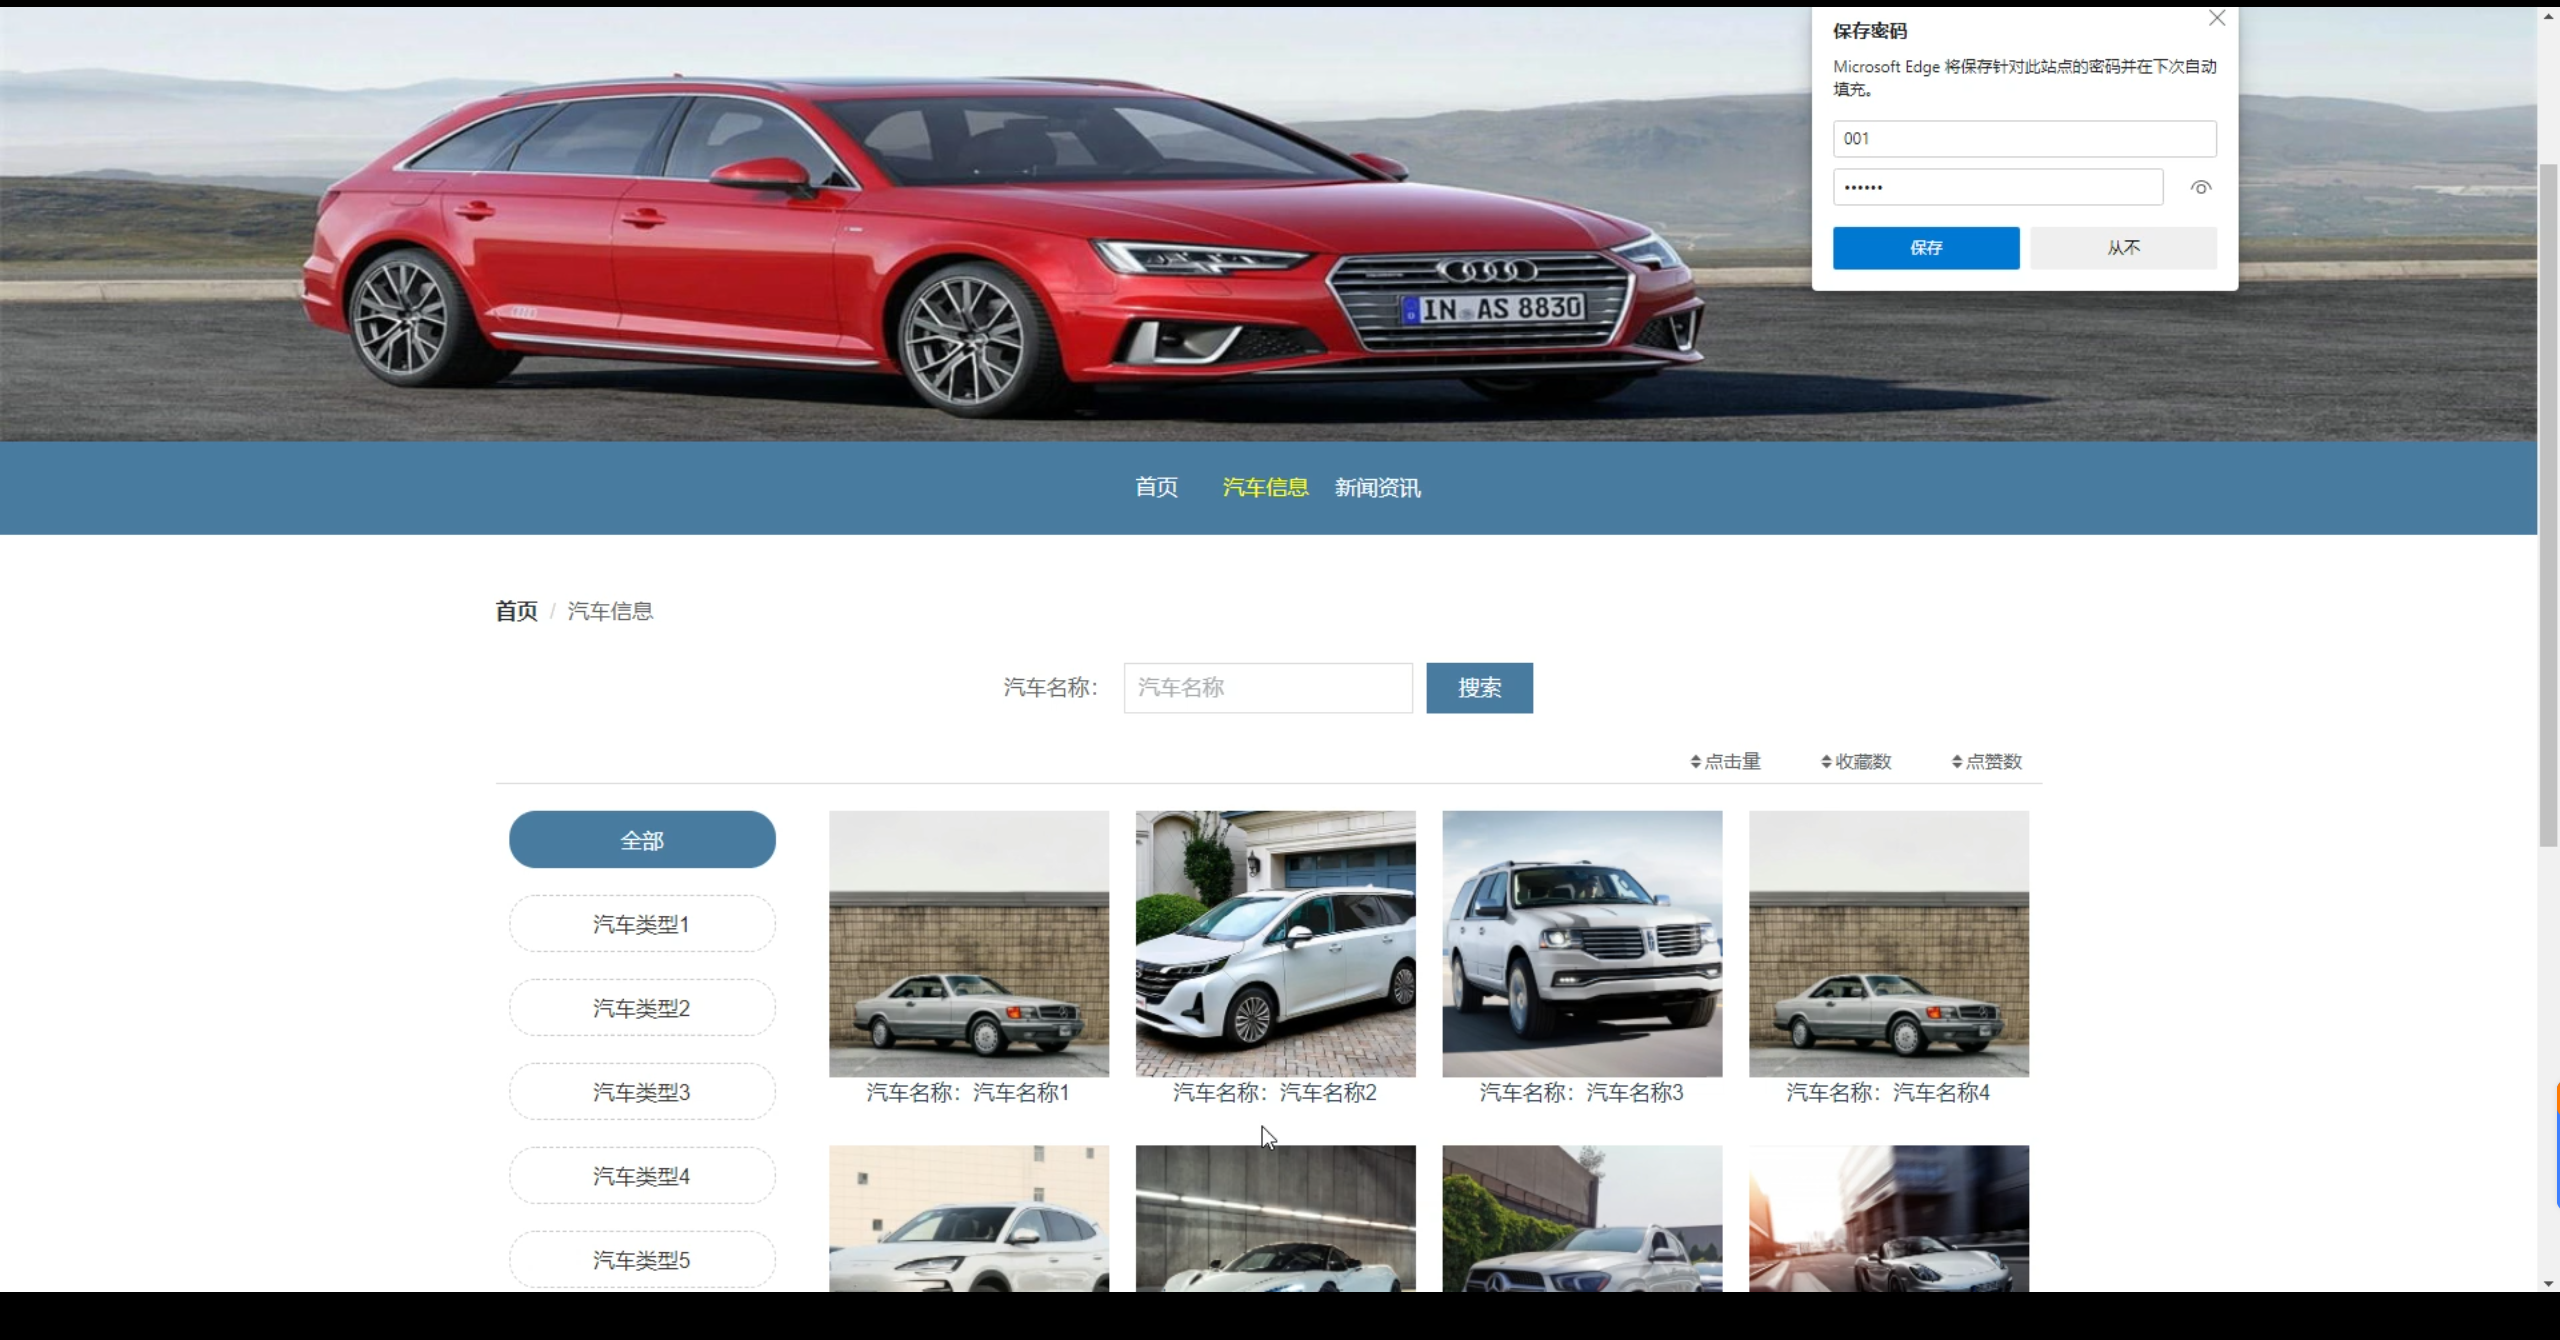Filter by 汽车类型1 category
The image size is (2560, 1340).
[642, 924]
